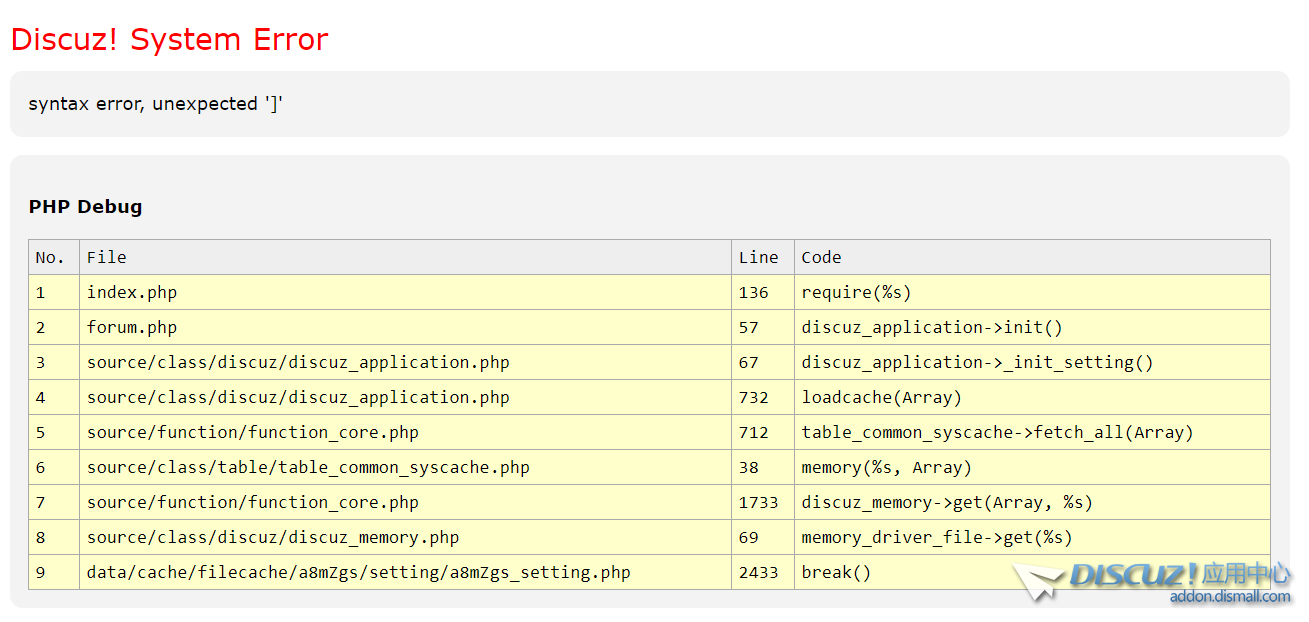Click line number 712
This screenshot has width=1309, height=622.
click(763, 432)
